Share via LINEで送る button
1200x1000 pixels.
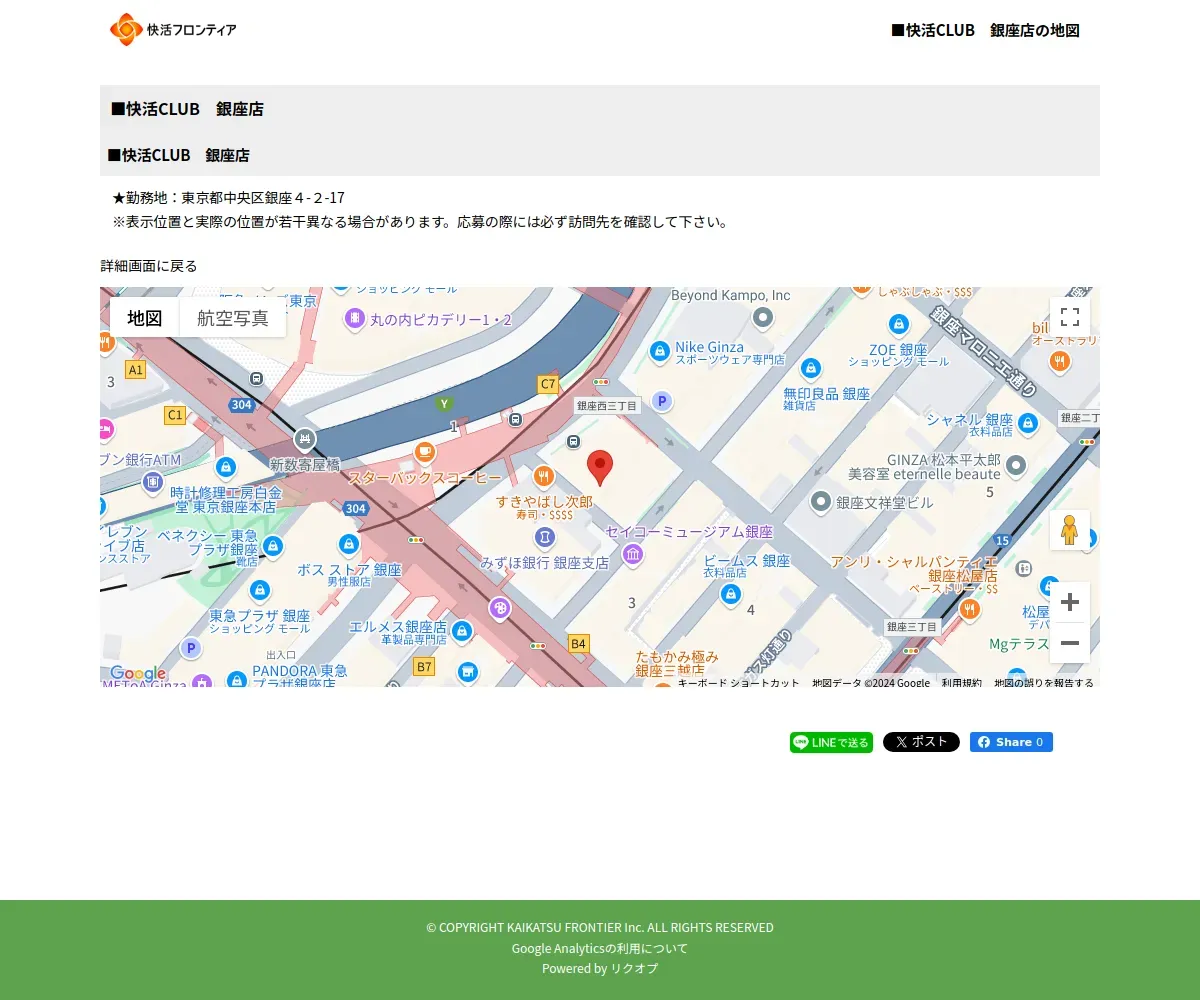click(831, 742)
